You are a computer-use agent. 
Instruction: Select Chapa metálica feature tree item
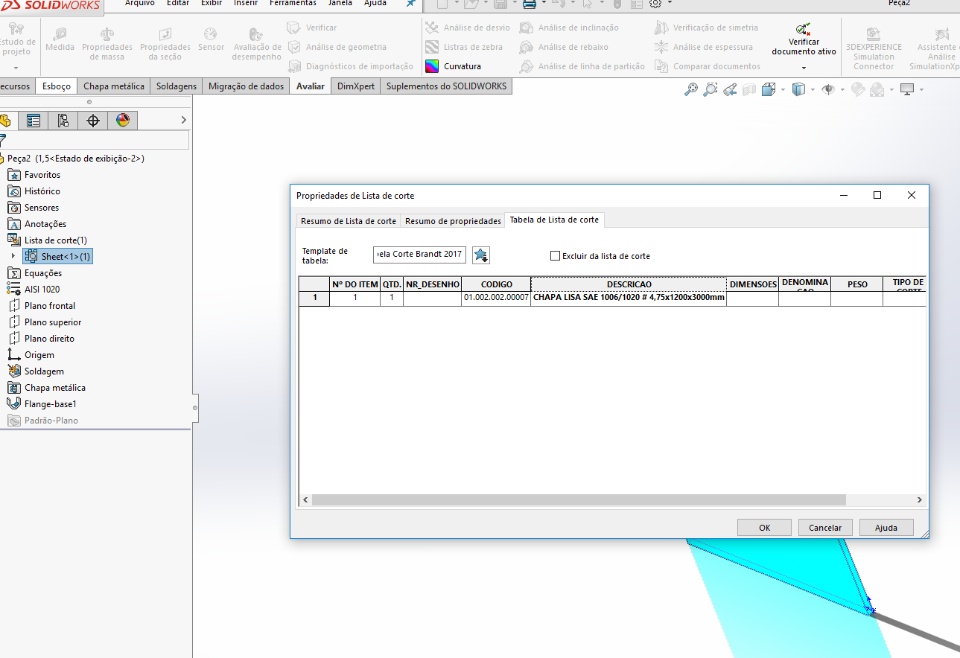click(x=47, y=387)
